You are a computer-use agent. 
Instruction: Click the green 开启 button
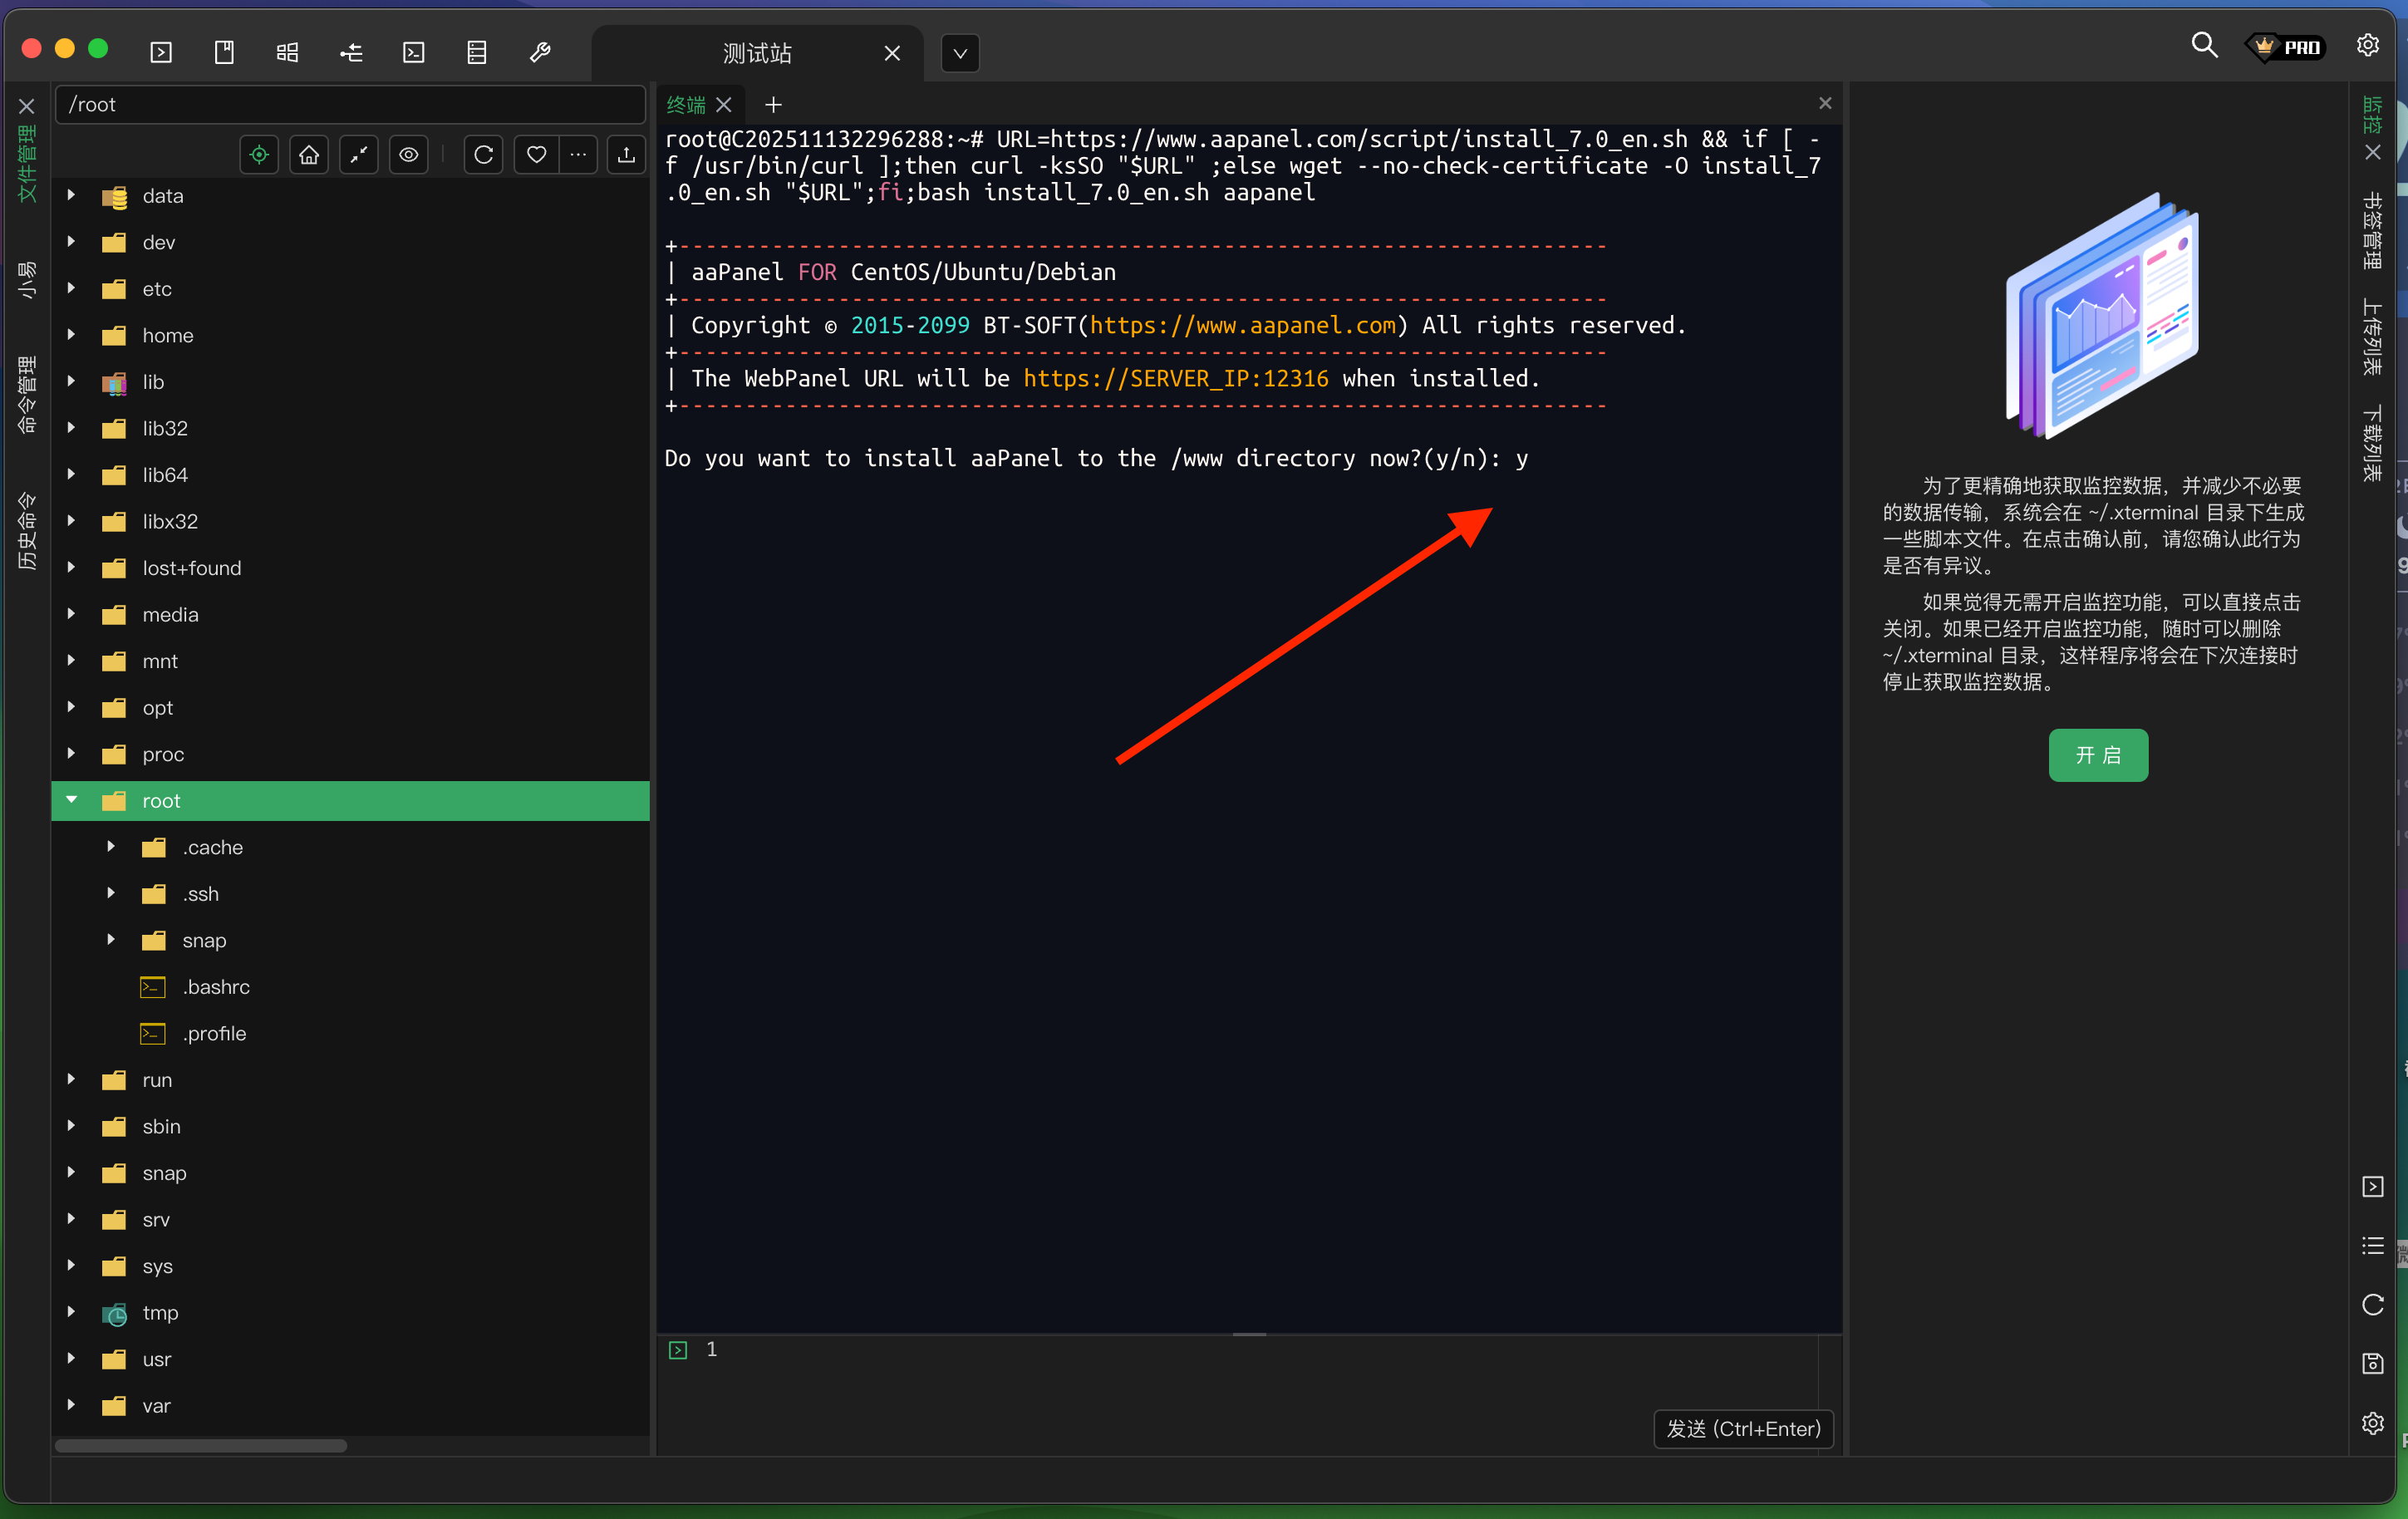tap(2097, 755)
